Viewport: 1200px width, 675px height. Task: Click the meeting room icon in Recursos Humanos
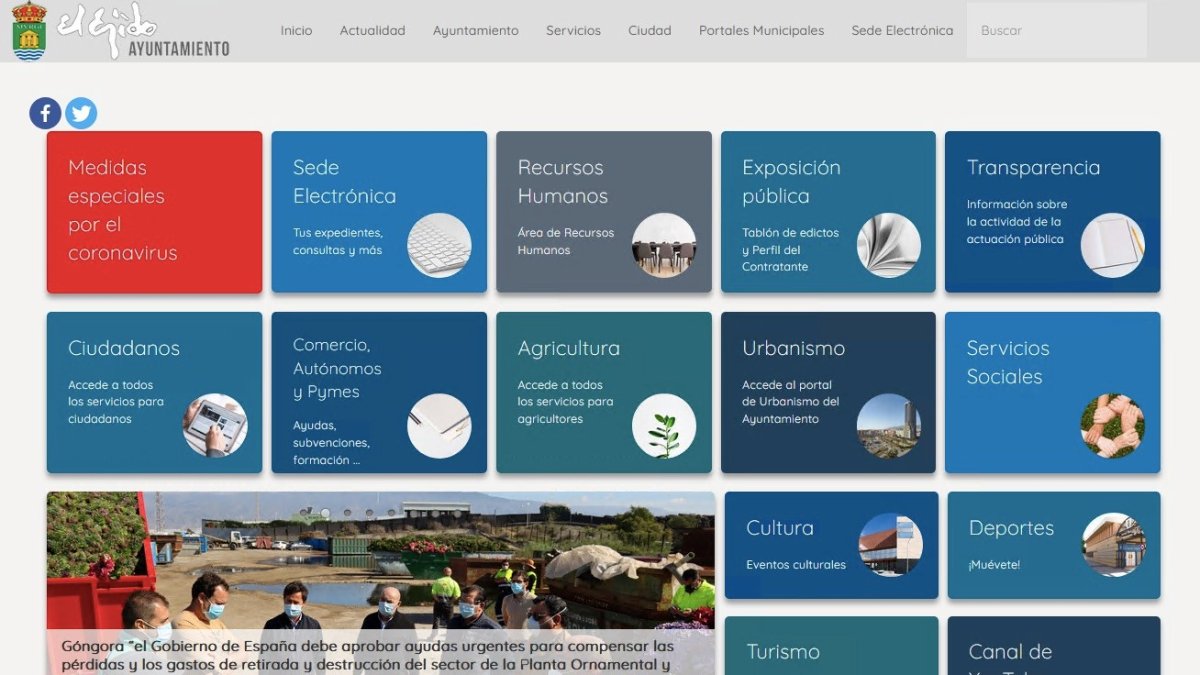664,245
